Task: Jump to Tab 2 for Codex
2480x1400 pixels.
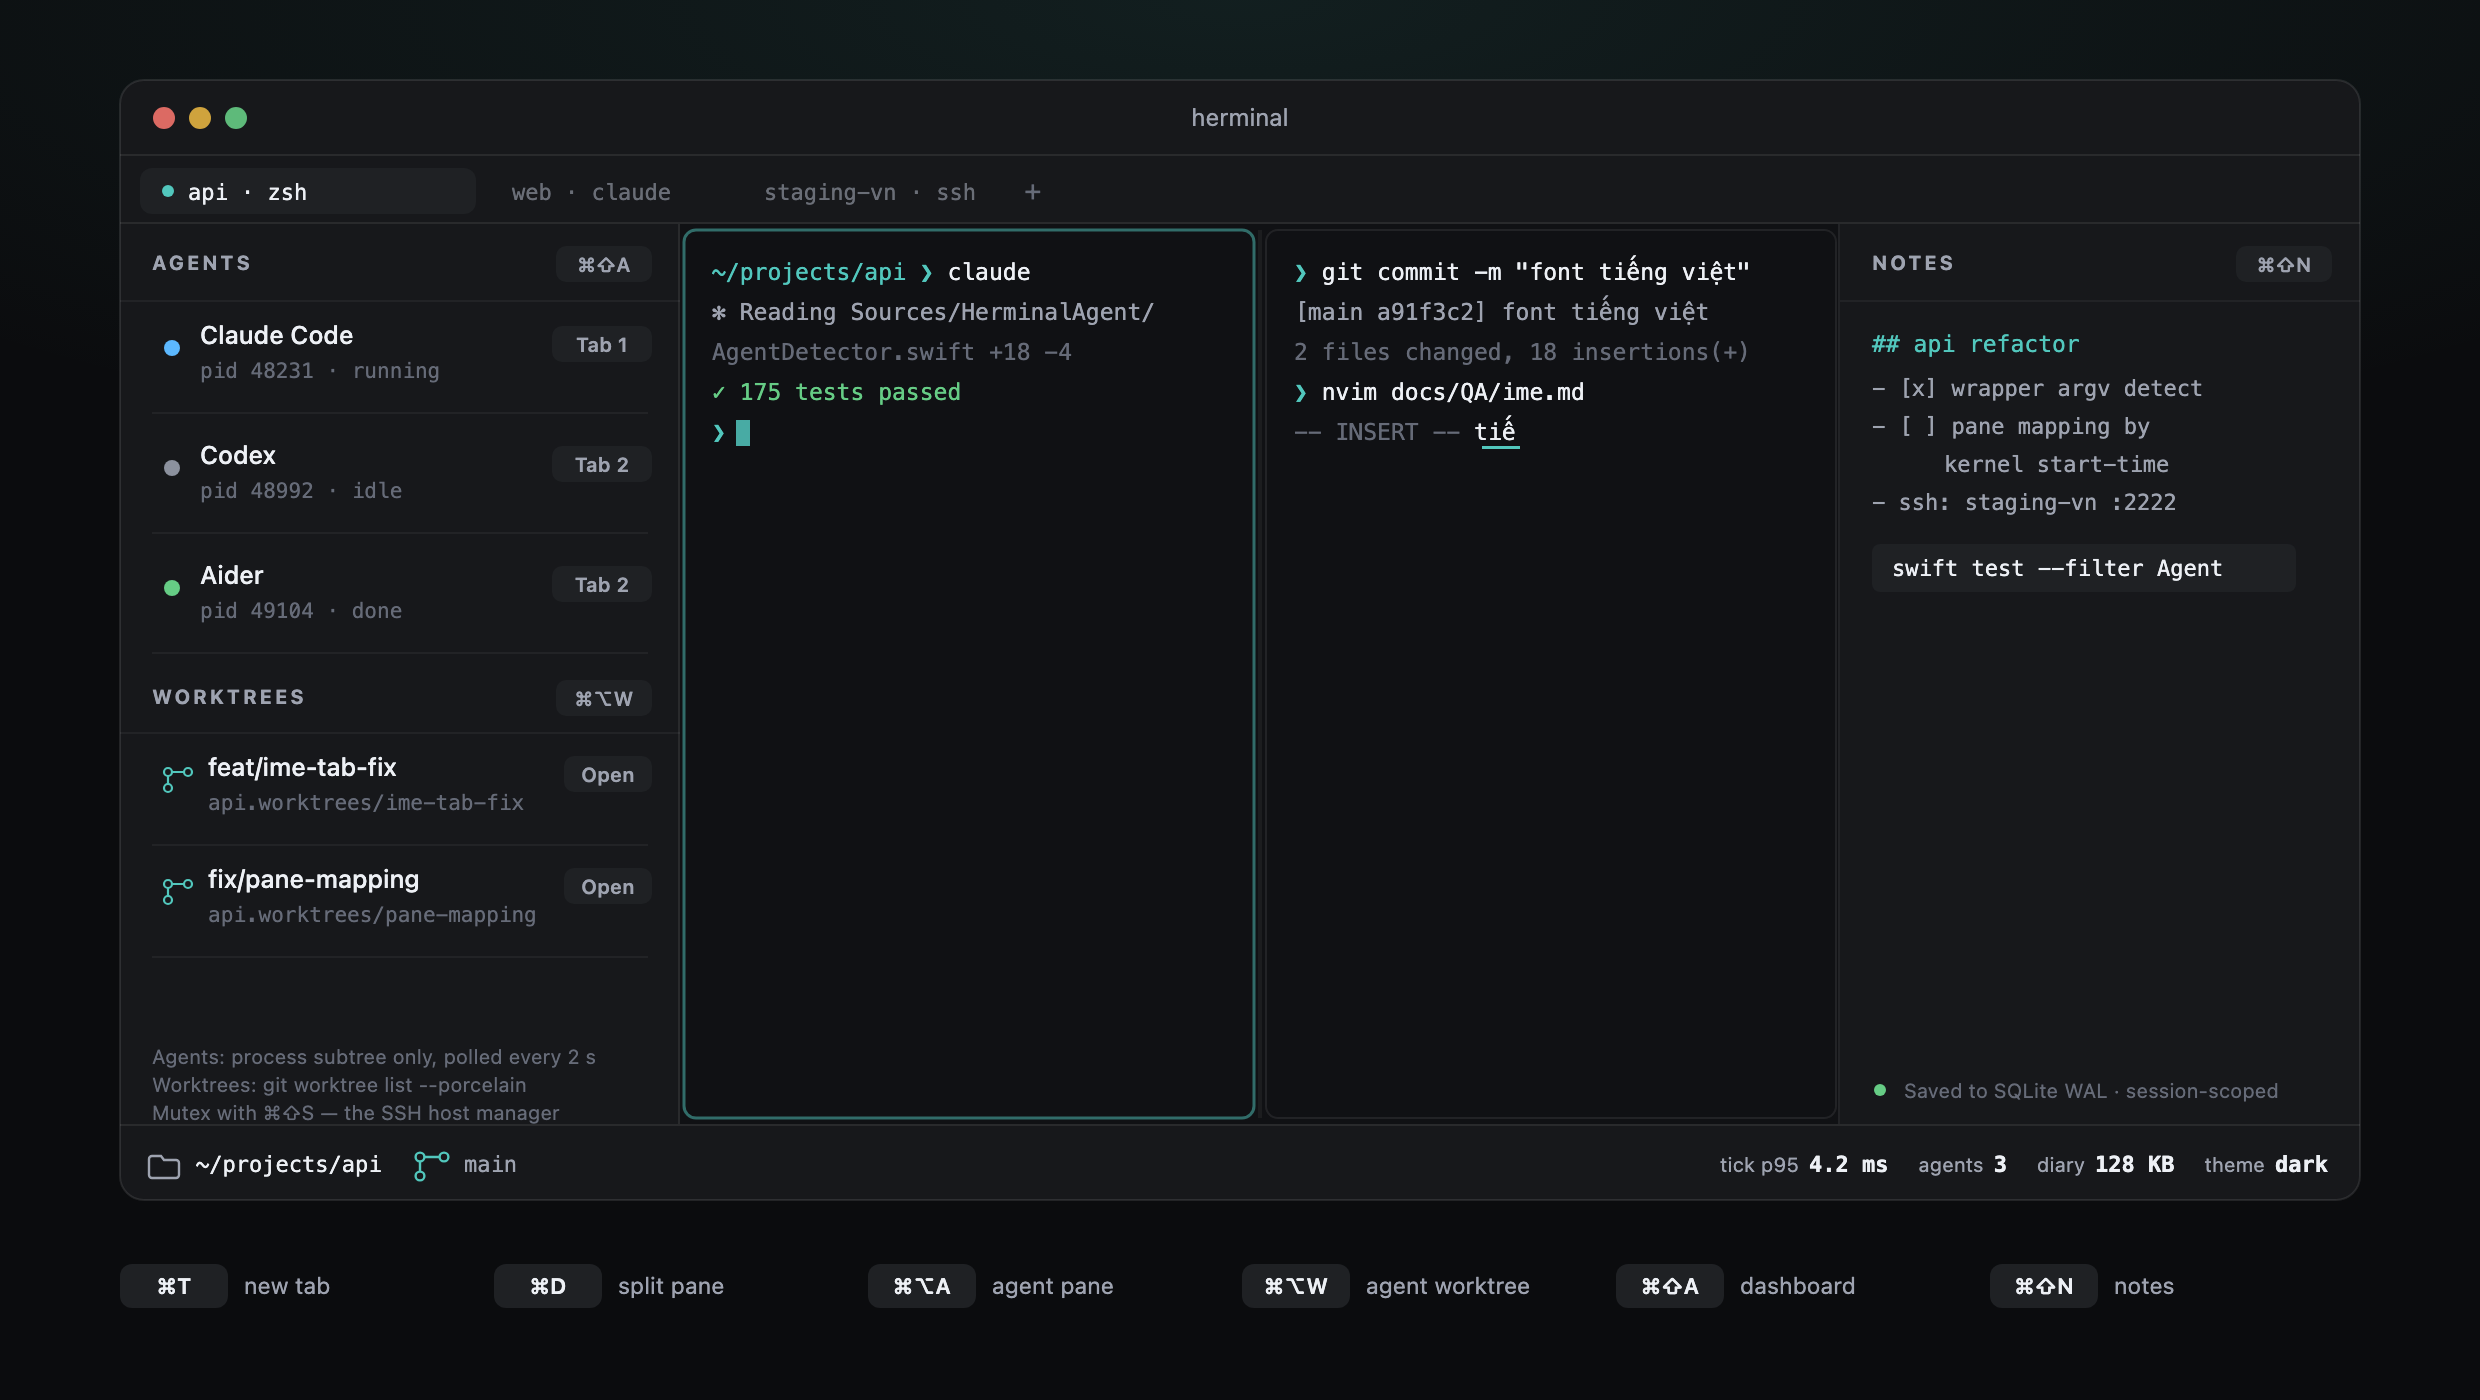Action: tap(602, 464)
